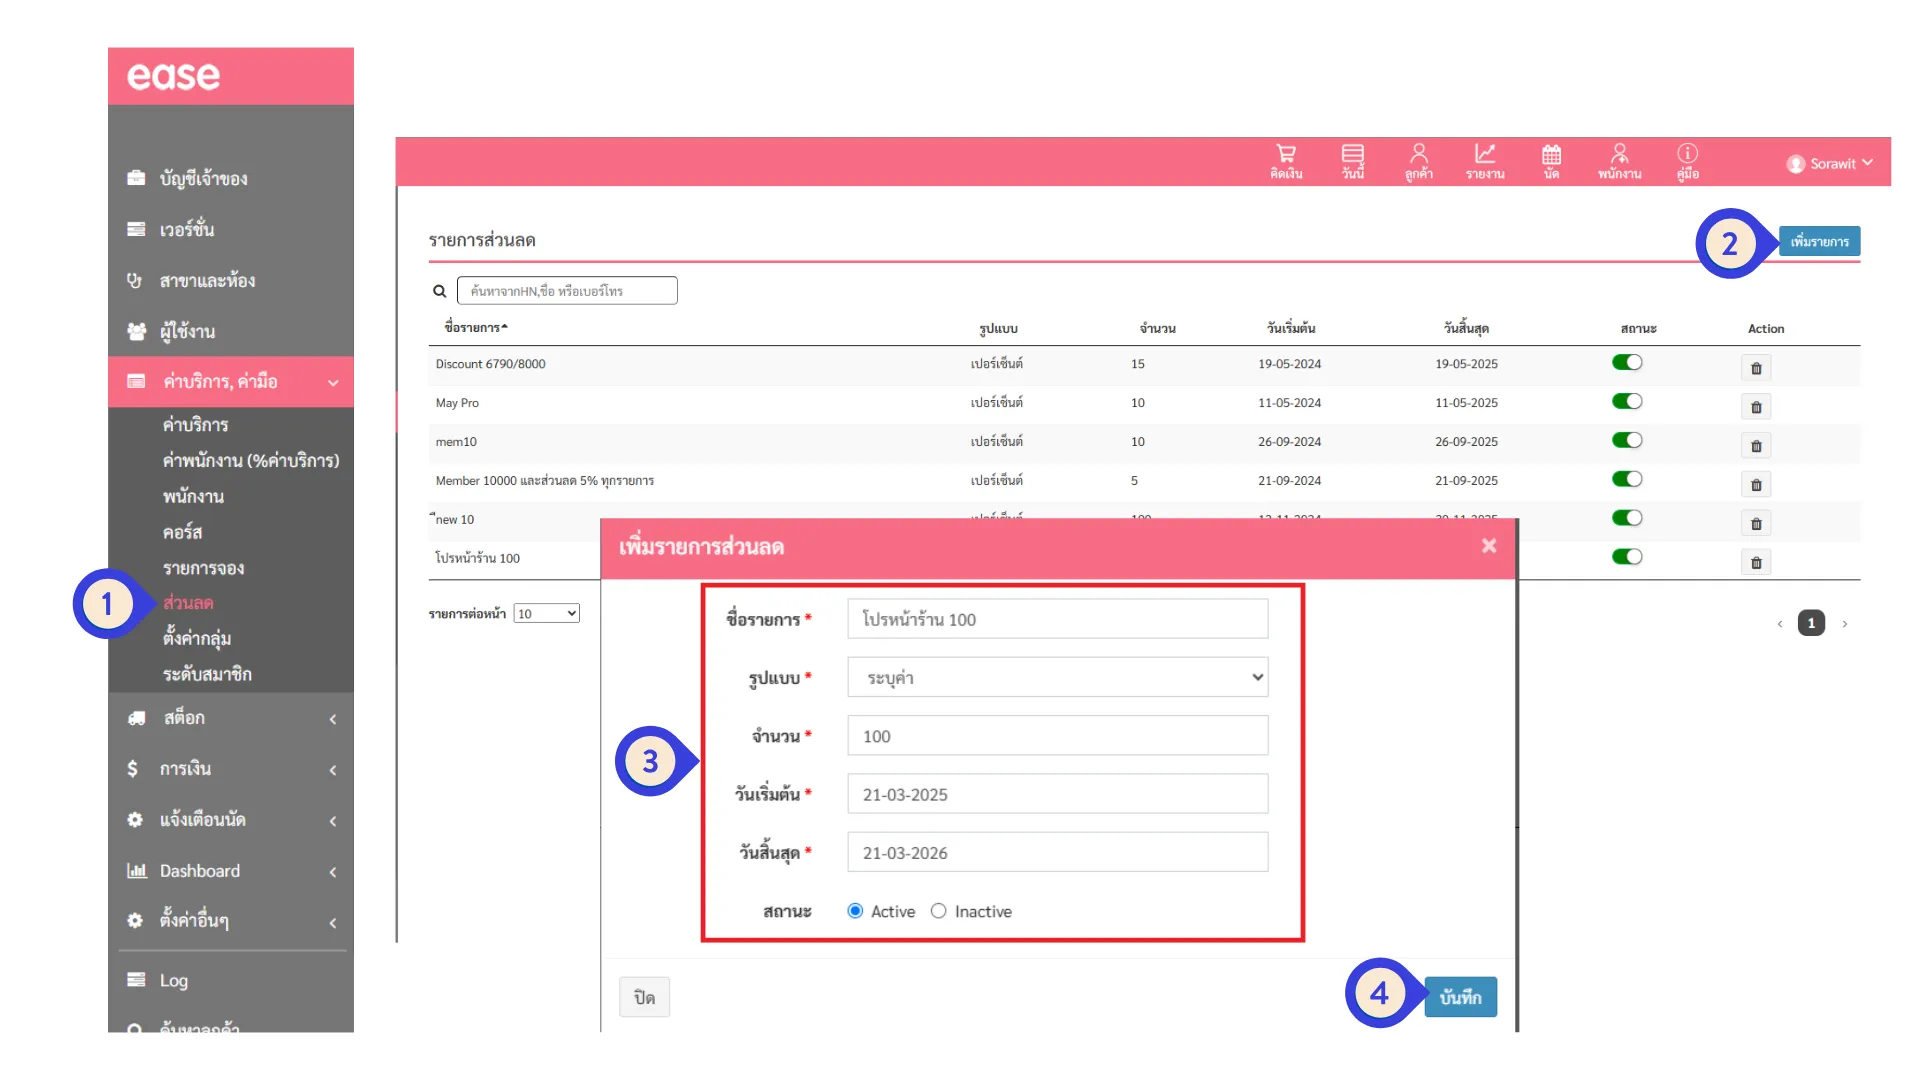
Task: Select the Inactive radio button
Action: (x=938, y=911)
